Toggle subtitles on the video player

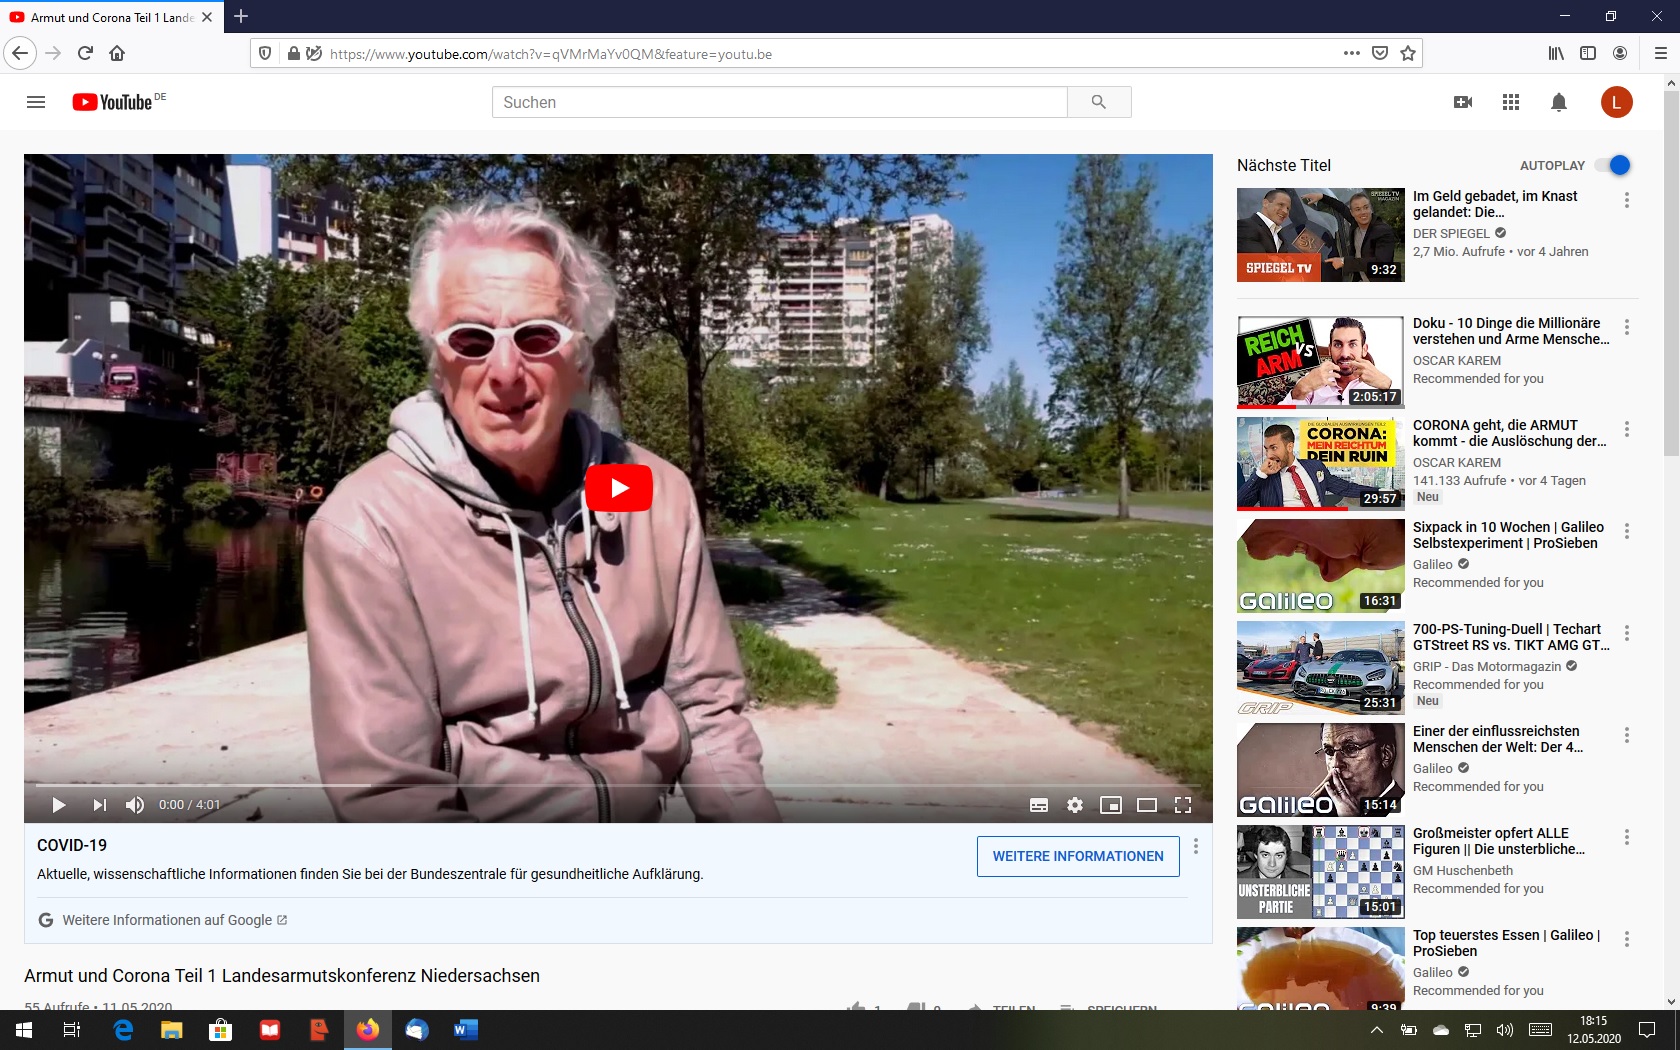point(1039,805)
